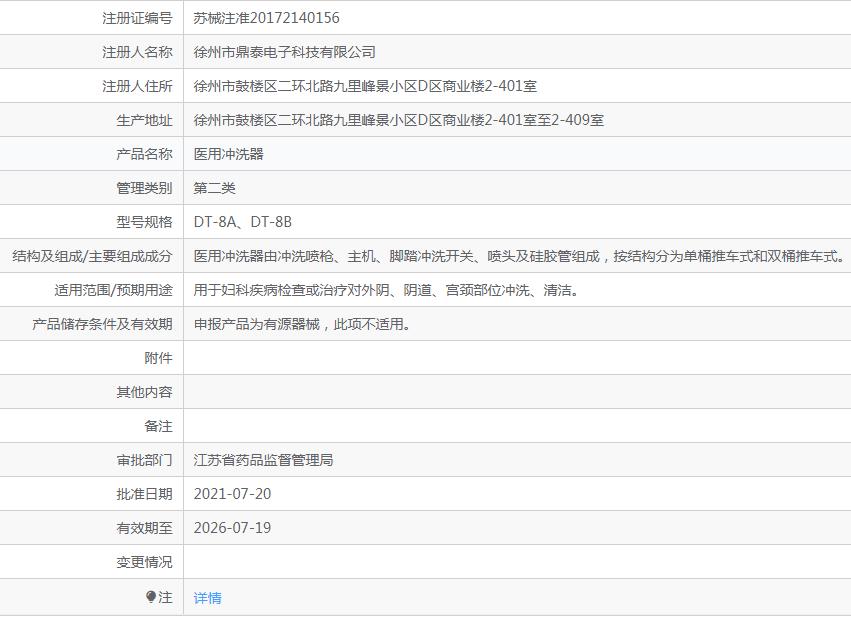851x619 pixels.
Task: Select production address ending 2-409室
Action: pos(398,120)
